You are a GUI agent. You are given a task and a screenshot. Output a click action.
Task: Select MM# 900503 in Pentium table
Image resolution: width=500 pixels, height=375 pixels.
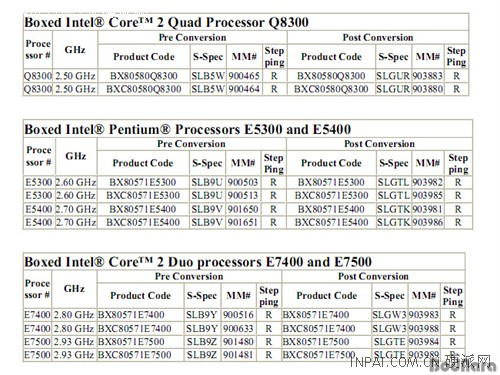[243, 182]
